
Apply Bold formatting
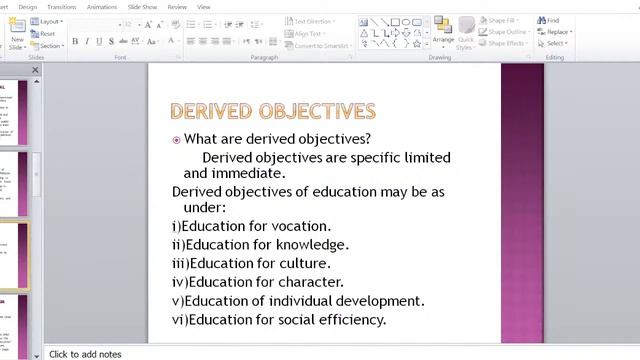click(x=75, y=42)
